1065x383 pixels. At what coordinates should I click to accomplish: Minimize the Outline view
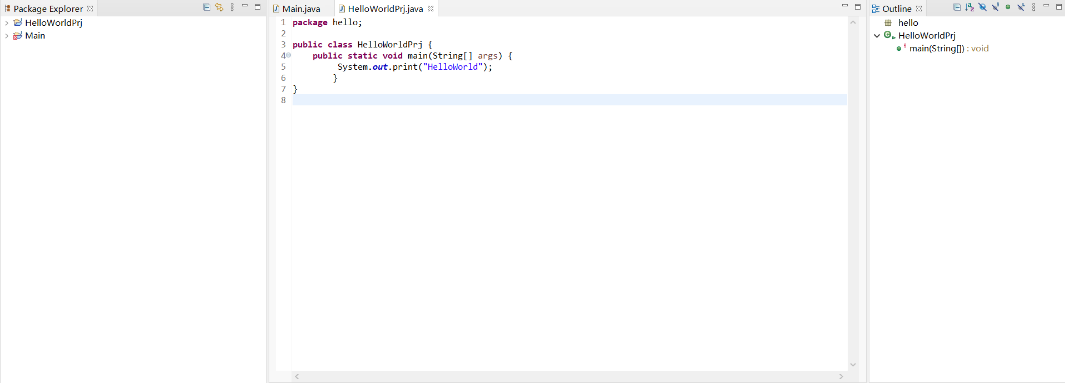tap(1046, 6)
